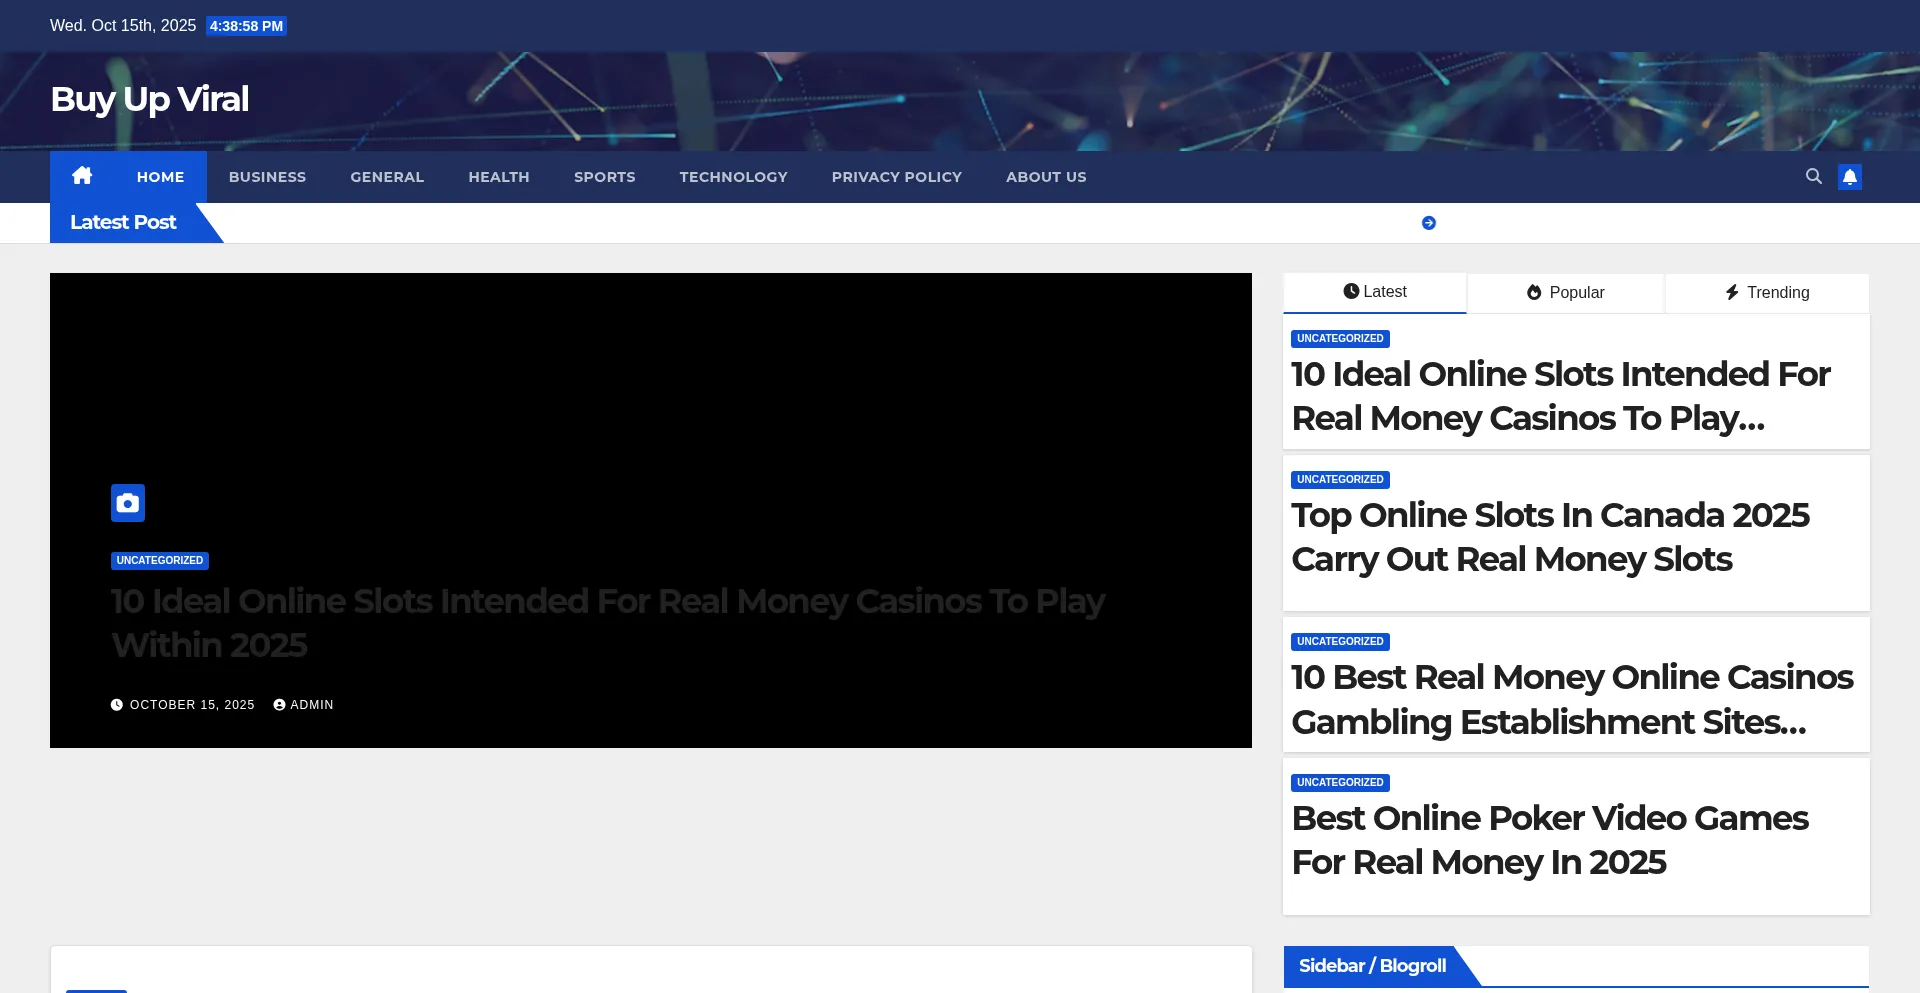Navigate to the Sports menu item
The width and height of the screenshot is (1920, 993).
coord(604,177)
